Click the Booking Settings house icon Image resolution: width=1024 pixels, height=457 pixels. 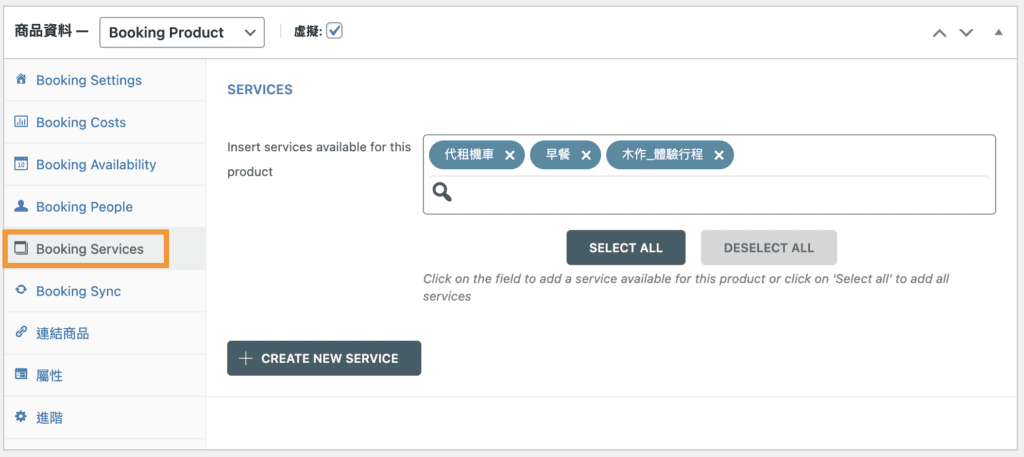click(21, 80)
